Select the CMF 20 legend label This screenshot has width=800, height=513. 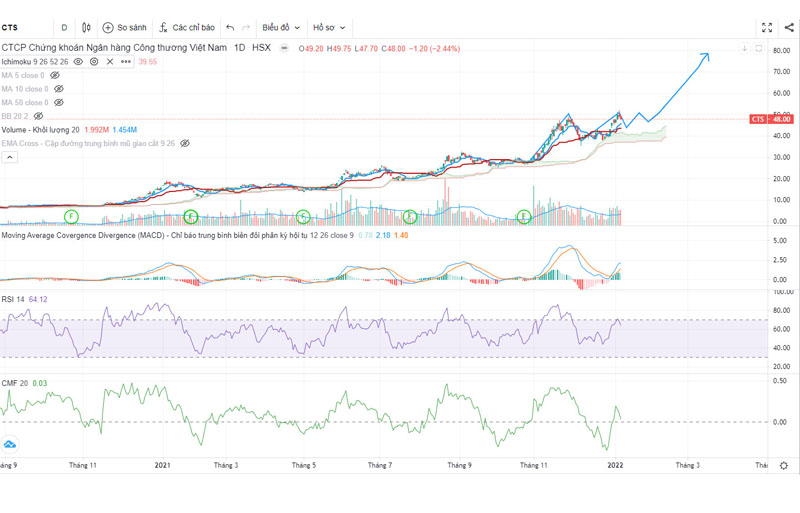[x=15, y=383]
